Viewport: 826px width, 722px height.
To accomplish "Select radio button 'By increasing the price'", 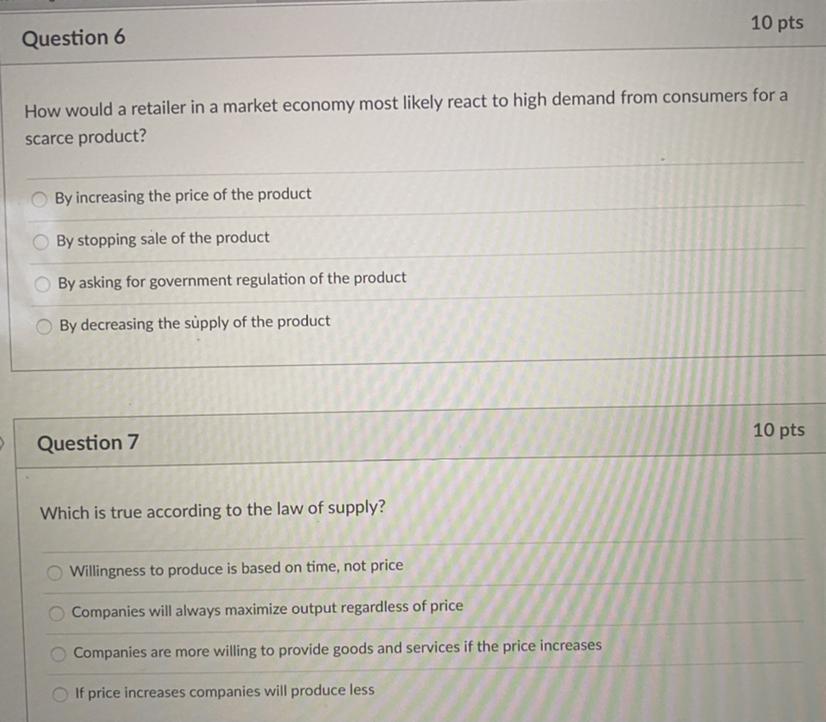I will pos(39,199).
